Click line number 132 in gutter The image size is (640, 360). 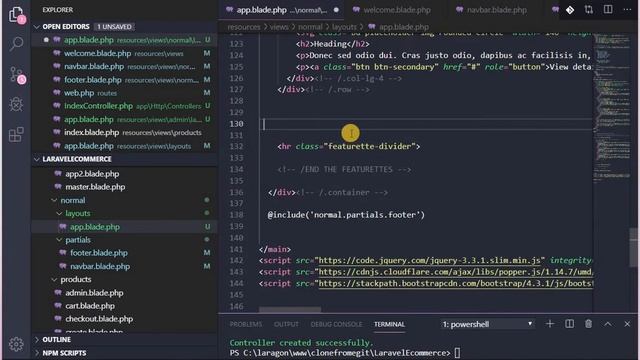click(237, 147)
